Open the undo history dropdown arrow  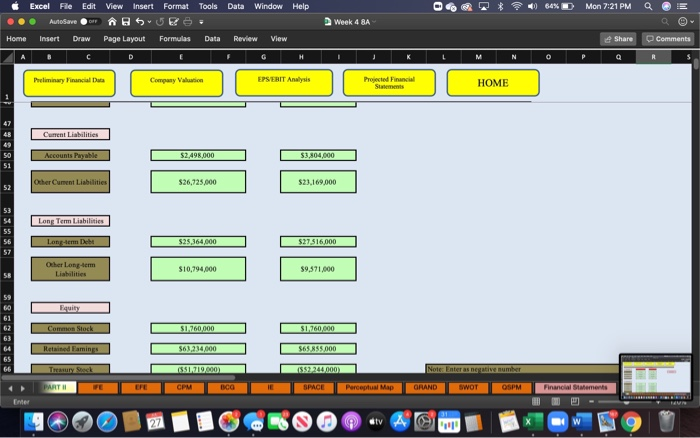pyautogui.click(x=149, y=21)
